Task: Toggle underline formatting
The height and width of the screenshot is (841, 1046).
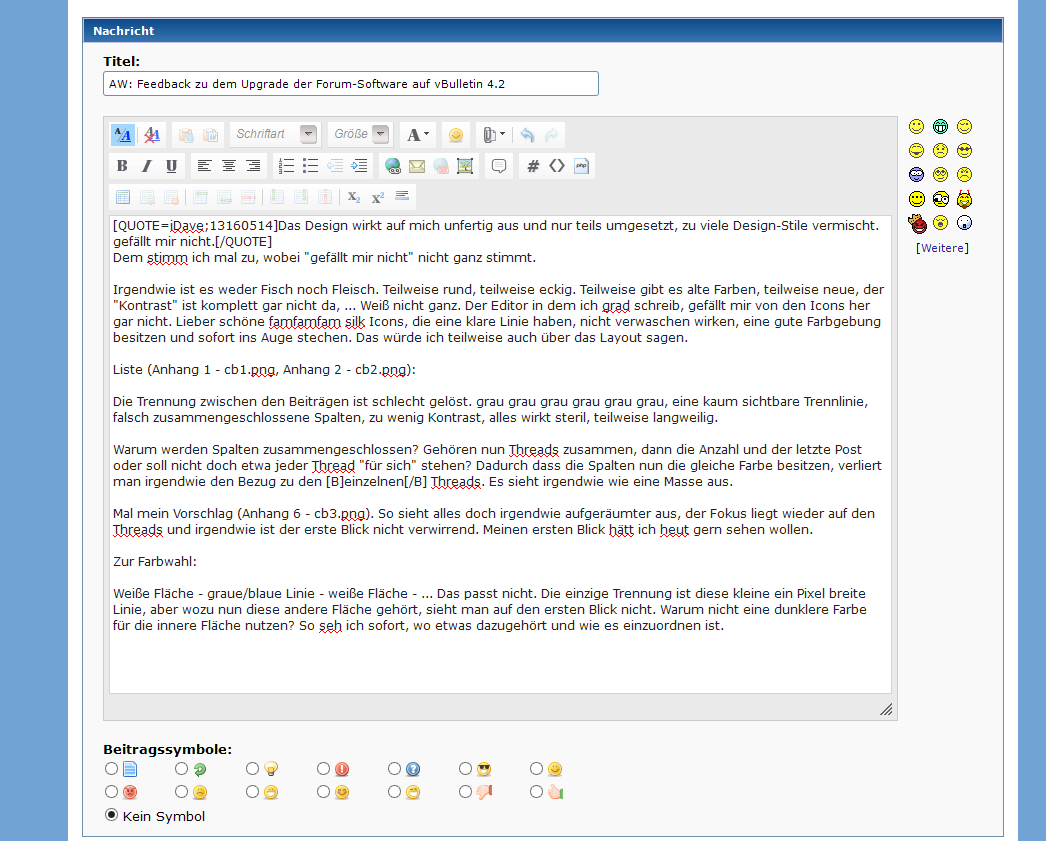Action: pos(171,166)
